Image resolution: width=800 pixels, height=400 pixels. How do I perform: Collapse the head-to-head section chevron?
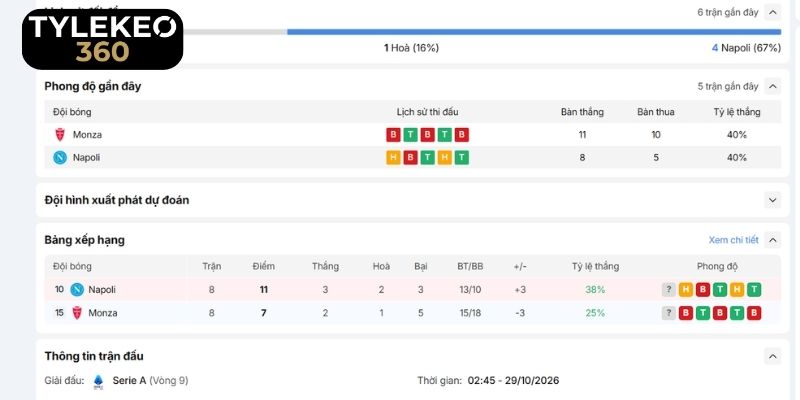(773, 12)
